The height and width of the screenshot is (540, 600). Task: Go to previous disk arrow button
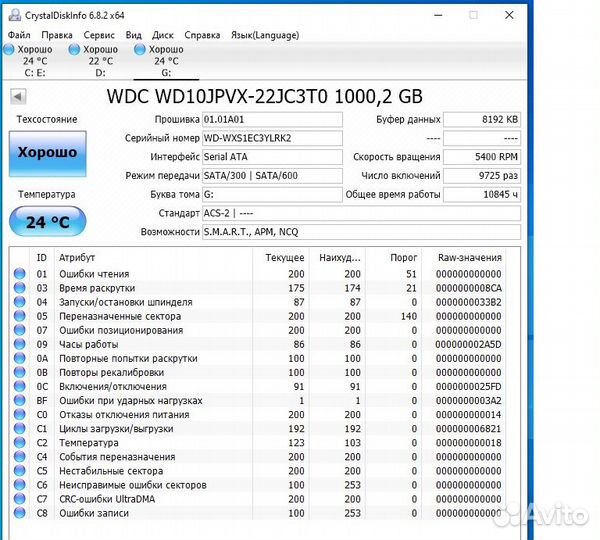pyautogui.click(x=18, y=96)
